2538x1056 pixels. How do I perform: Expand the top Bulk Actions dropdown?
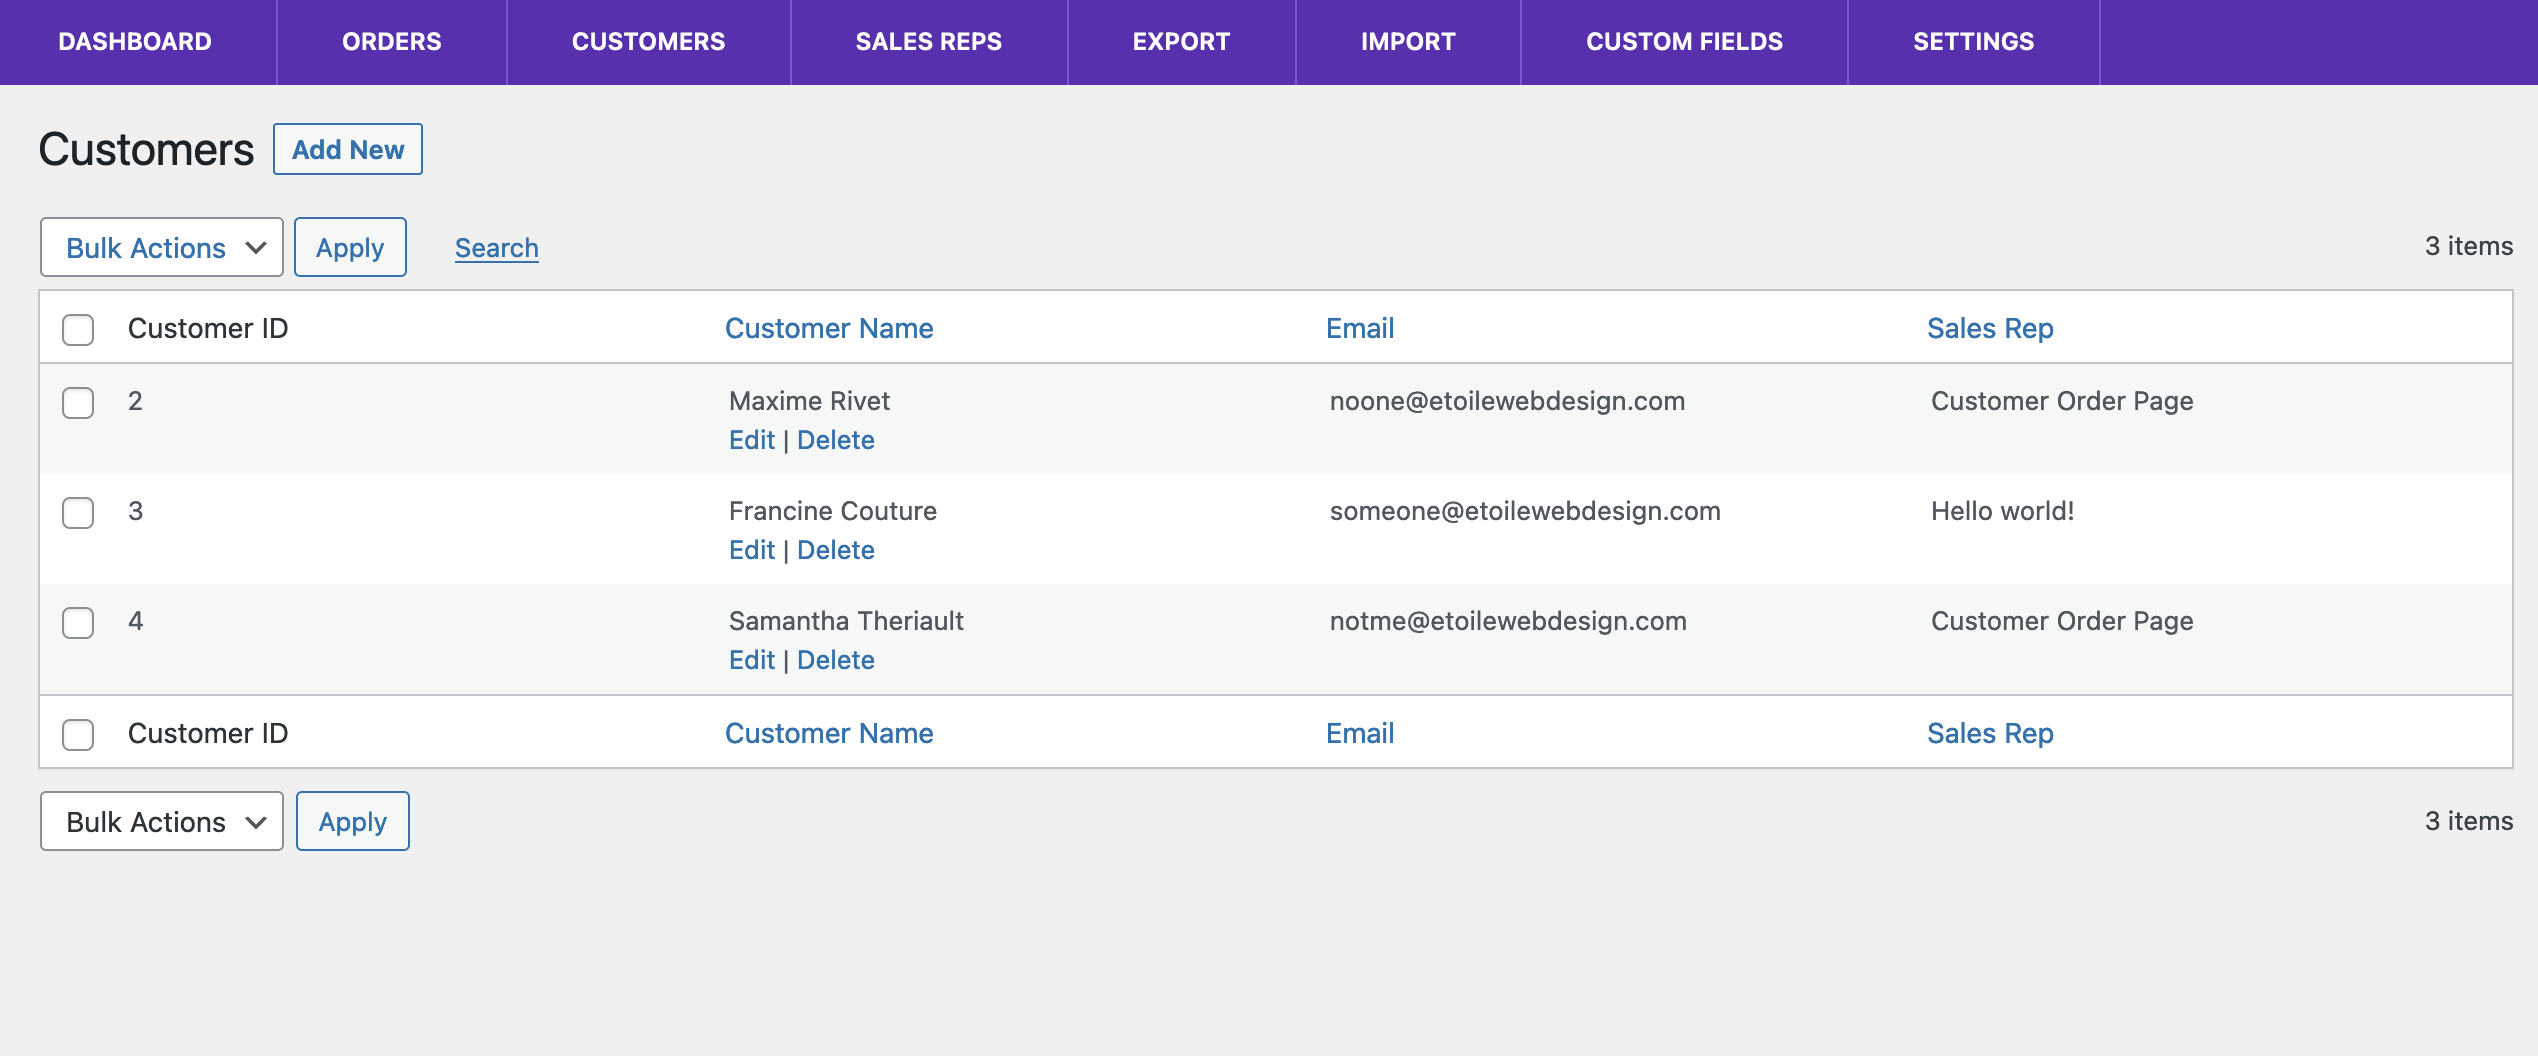click(162, 248)
